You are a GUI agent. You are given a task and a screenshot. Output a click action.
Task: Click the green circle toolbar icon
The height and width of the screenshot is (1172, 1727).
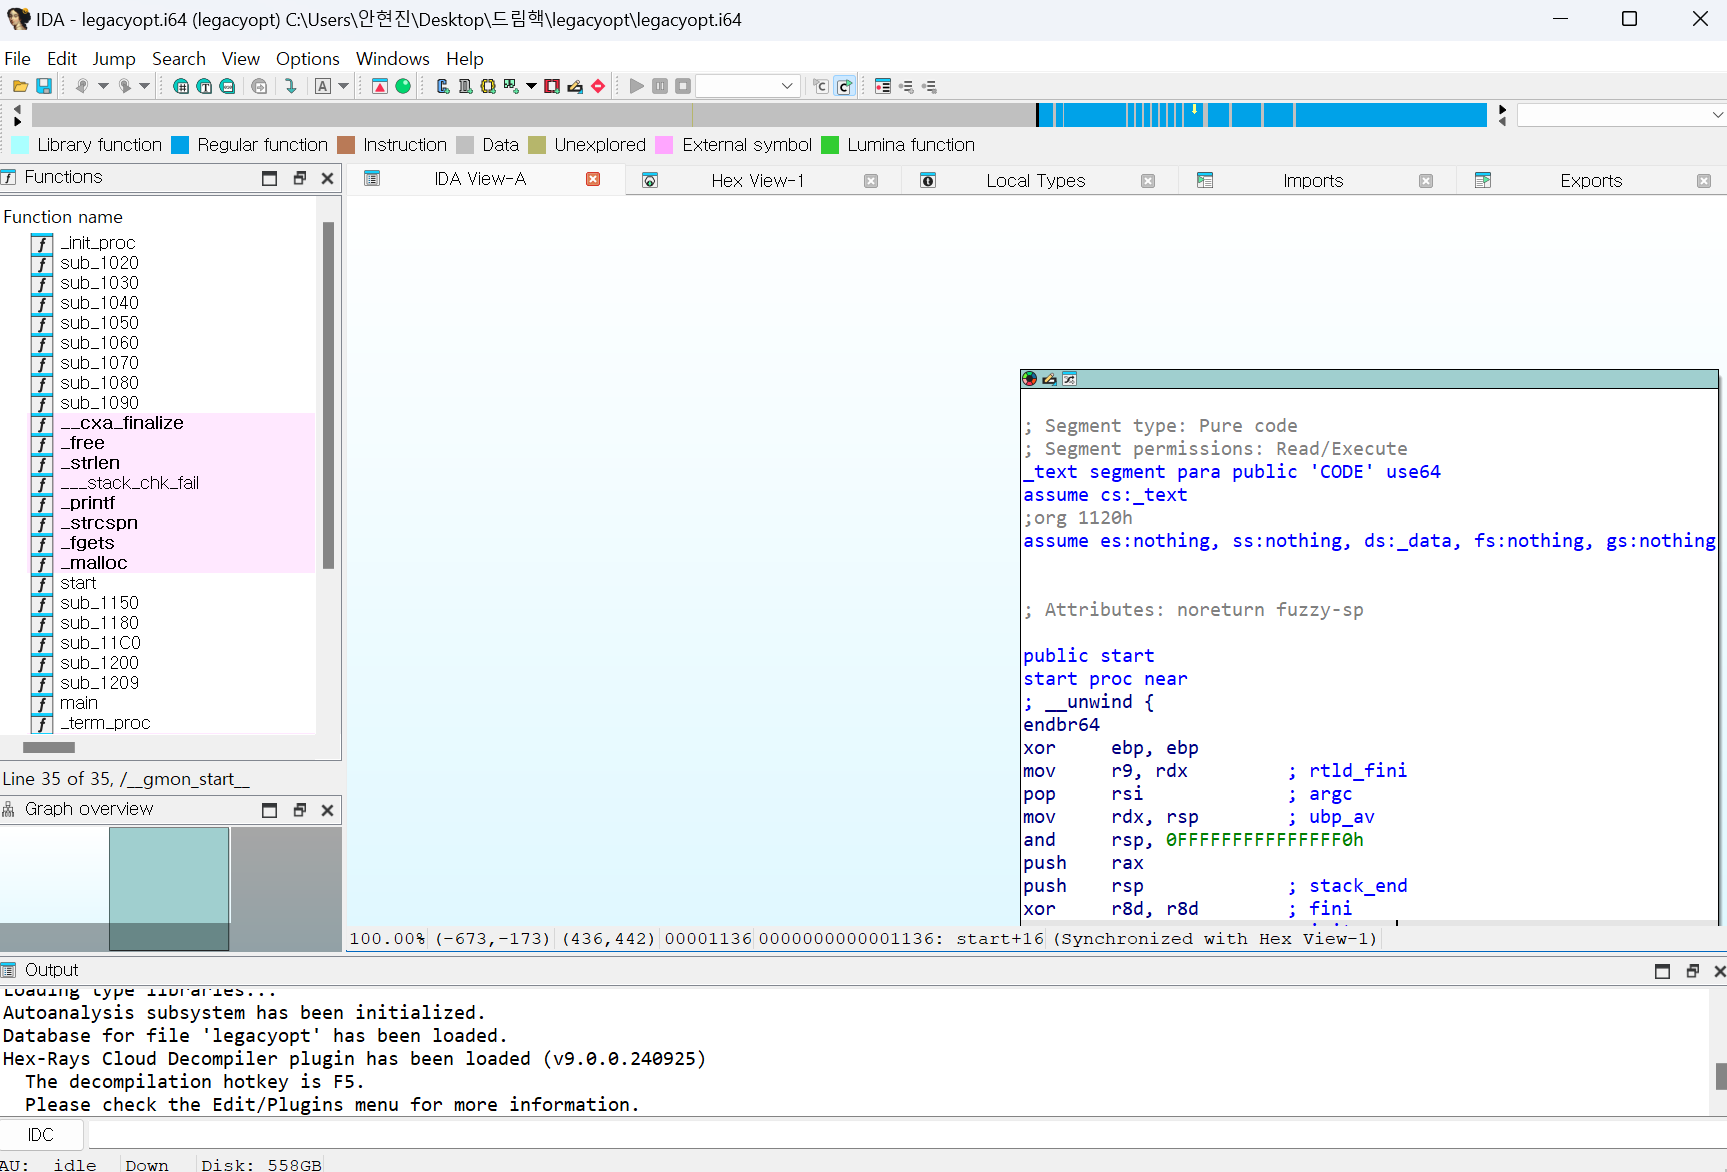click(403, 86)
